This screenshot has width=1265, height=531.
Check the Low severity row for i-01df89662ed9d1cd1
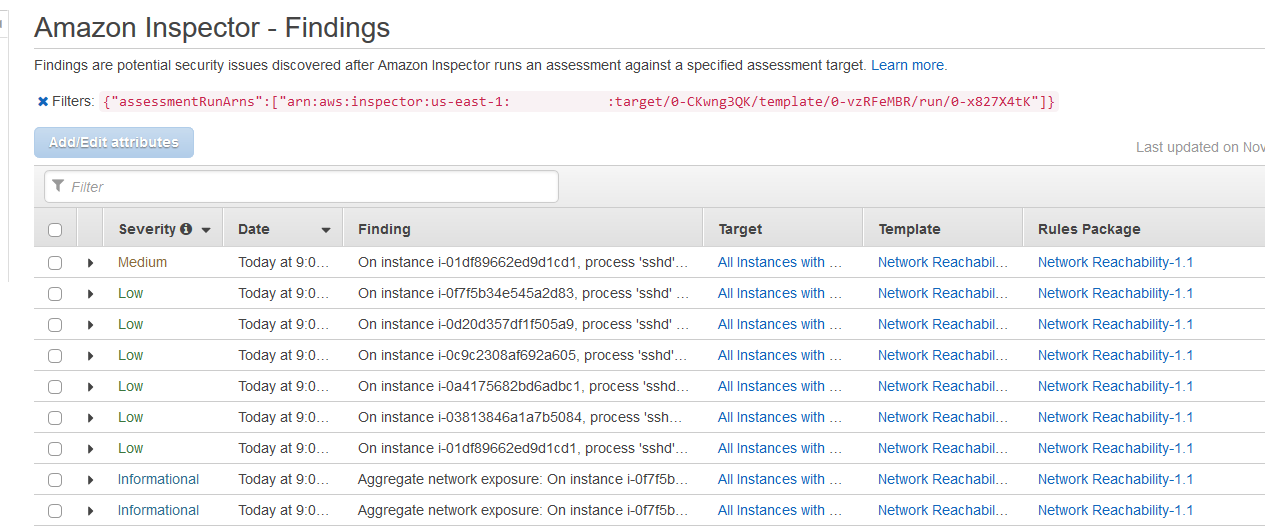point(55,449)
